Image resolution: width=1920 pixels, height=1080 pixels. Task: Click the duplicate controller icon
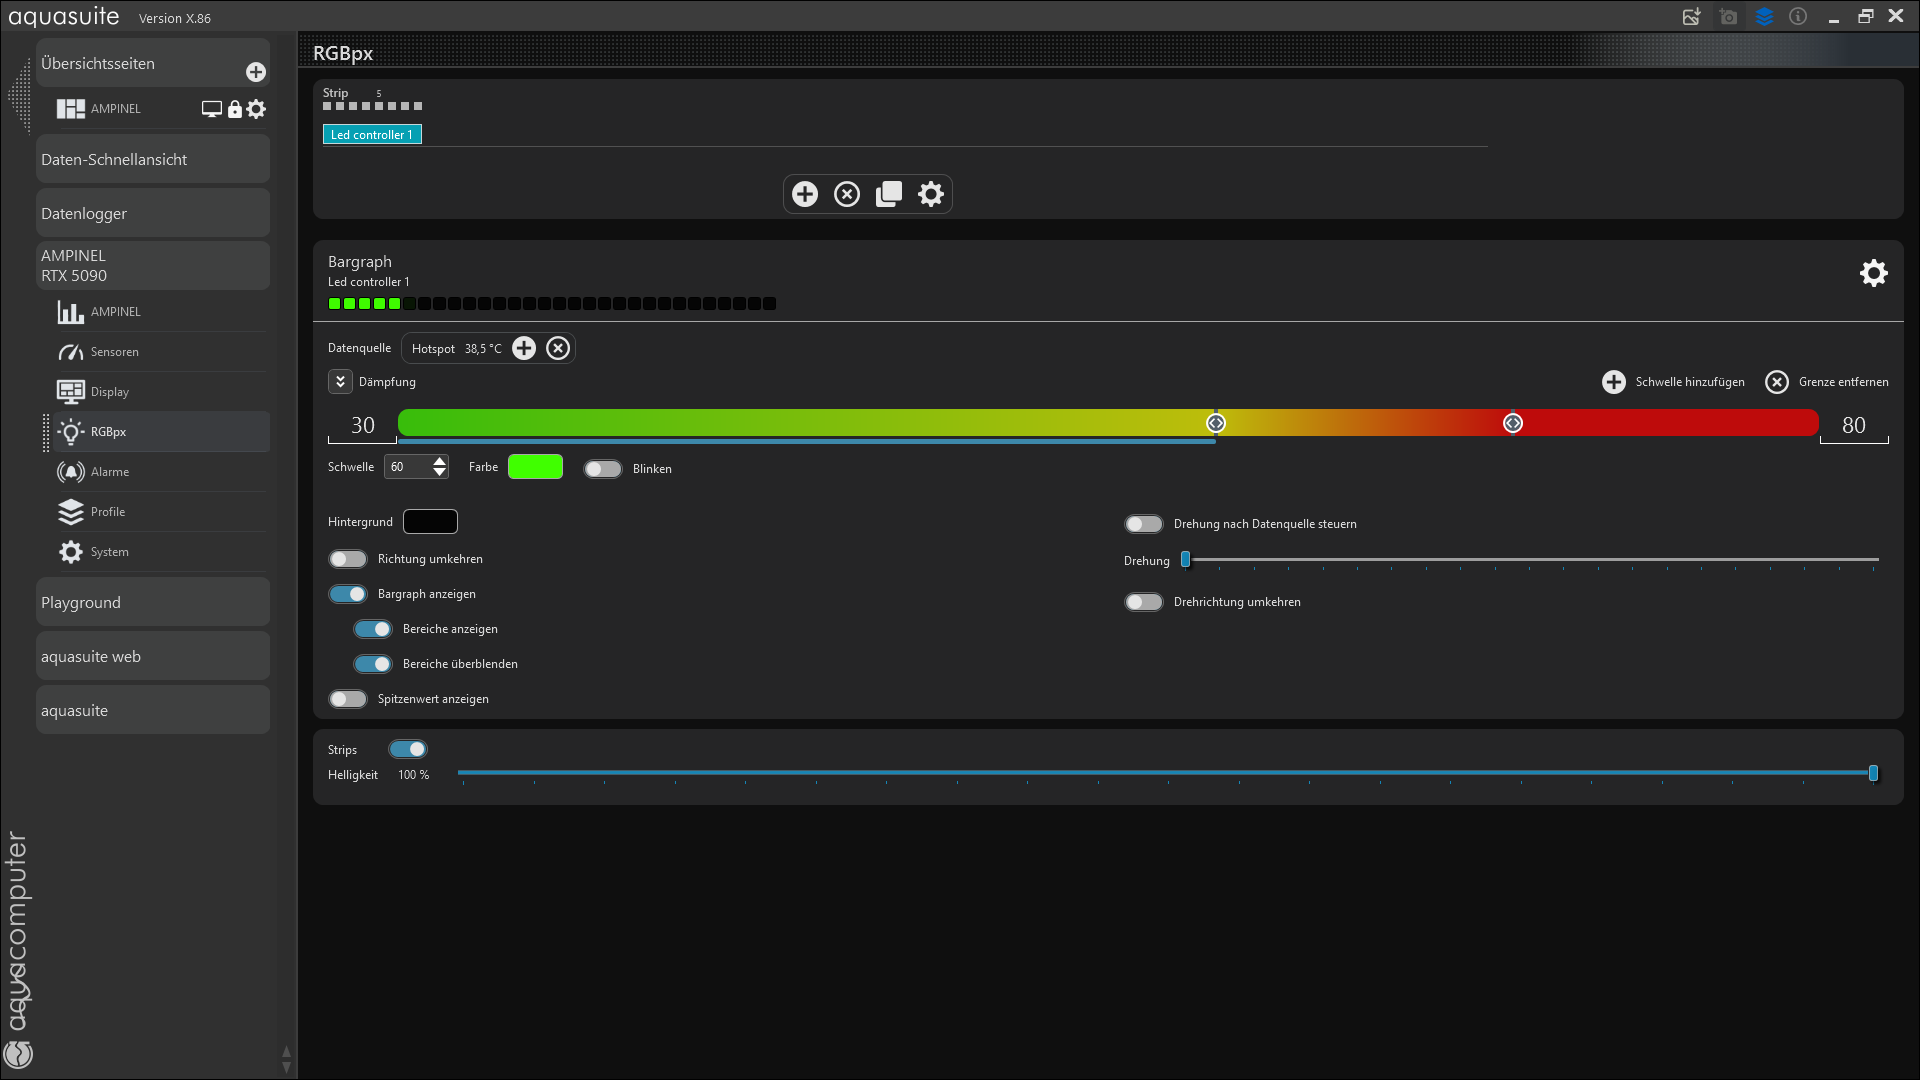[888, 194]
